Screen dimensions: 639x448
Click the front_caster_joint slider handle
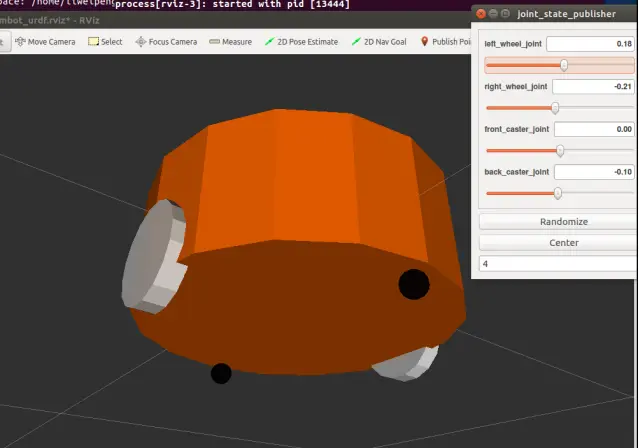point(560,151)
